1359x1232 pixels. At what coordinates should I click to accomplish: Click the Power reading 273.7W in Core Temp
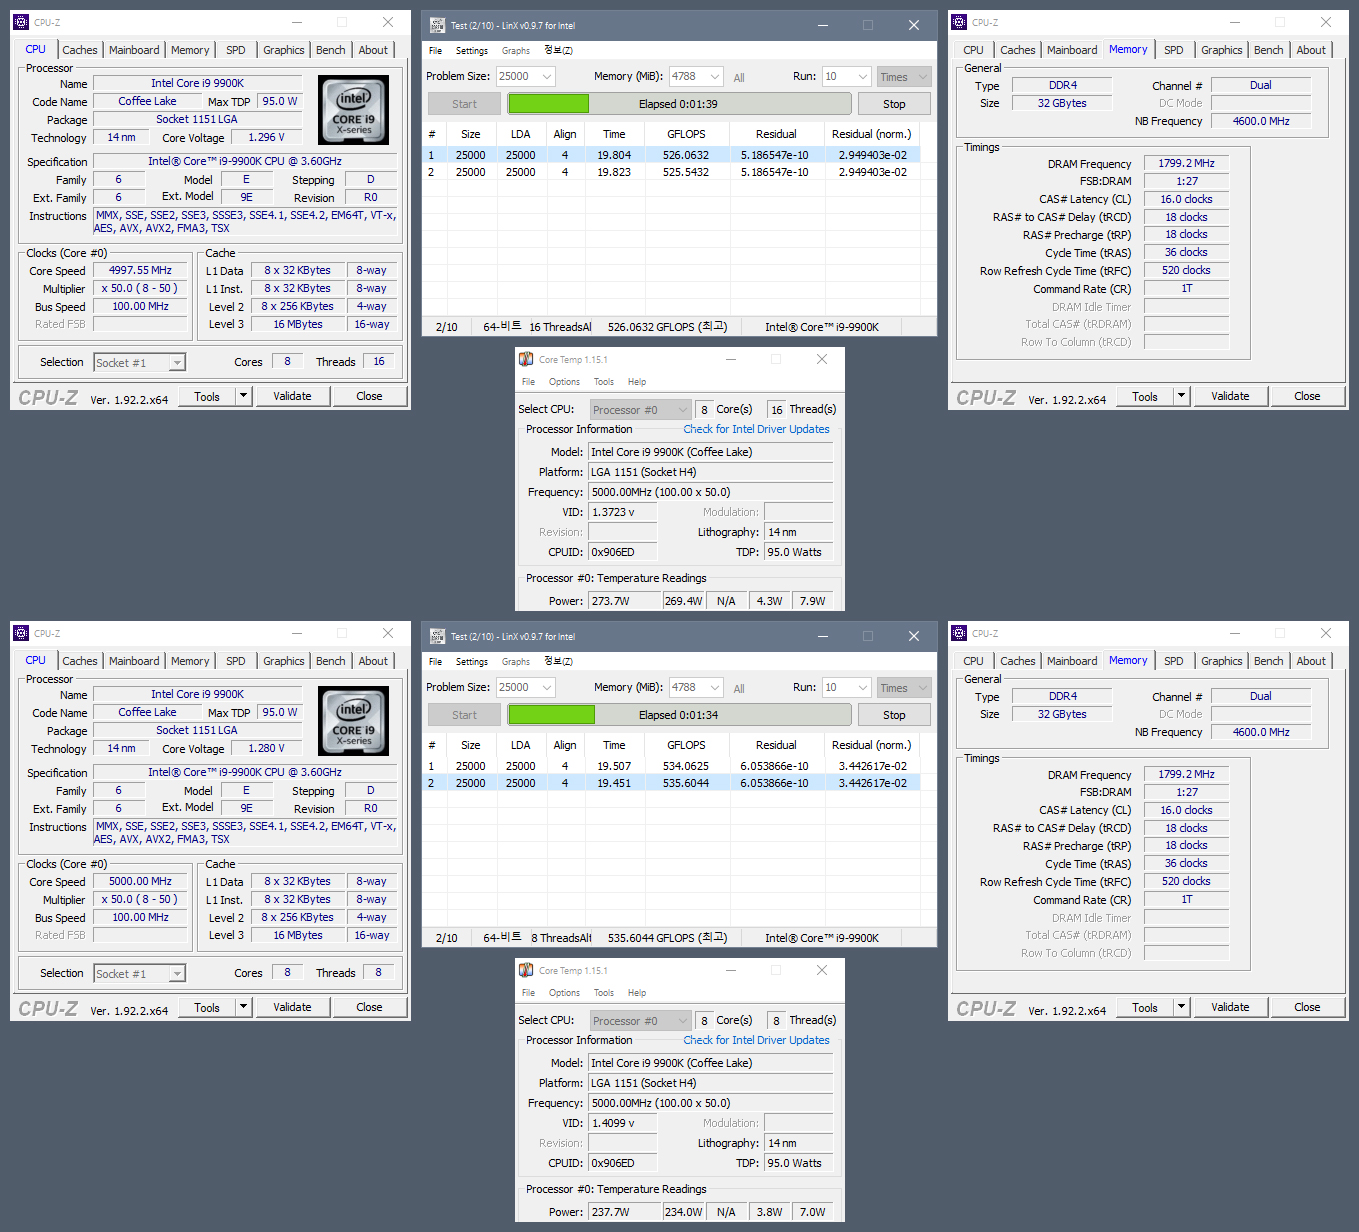(x=624, y=601)
